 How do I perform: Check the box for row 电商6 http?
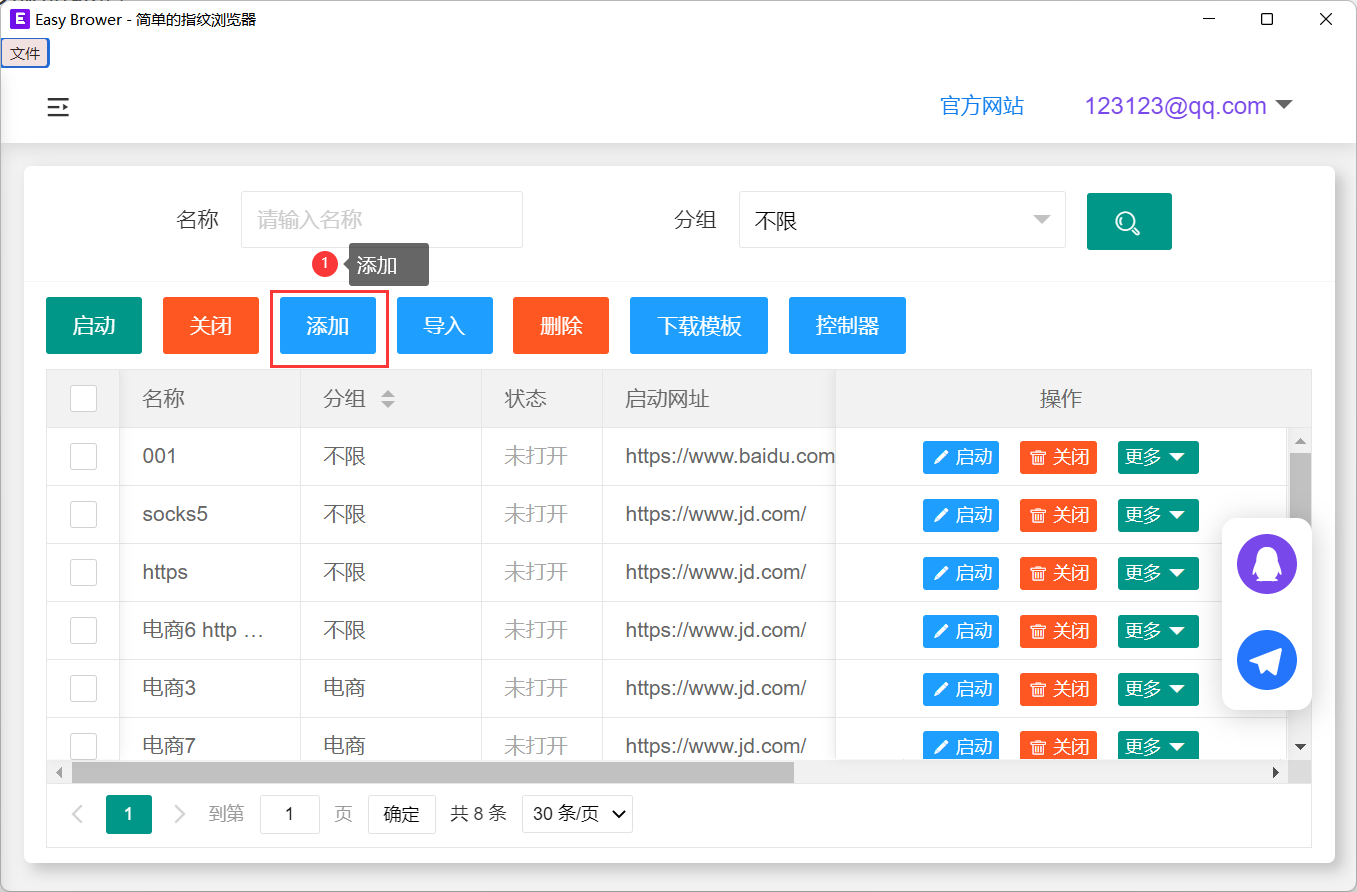(x=83, y=630)
